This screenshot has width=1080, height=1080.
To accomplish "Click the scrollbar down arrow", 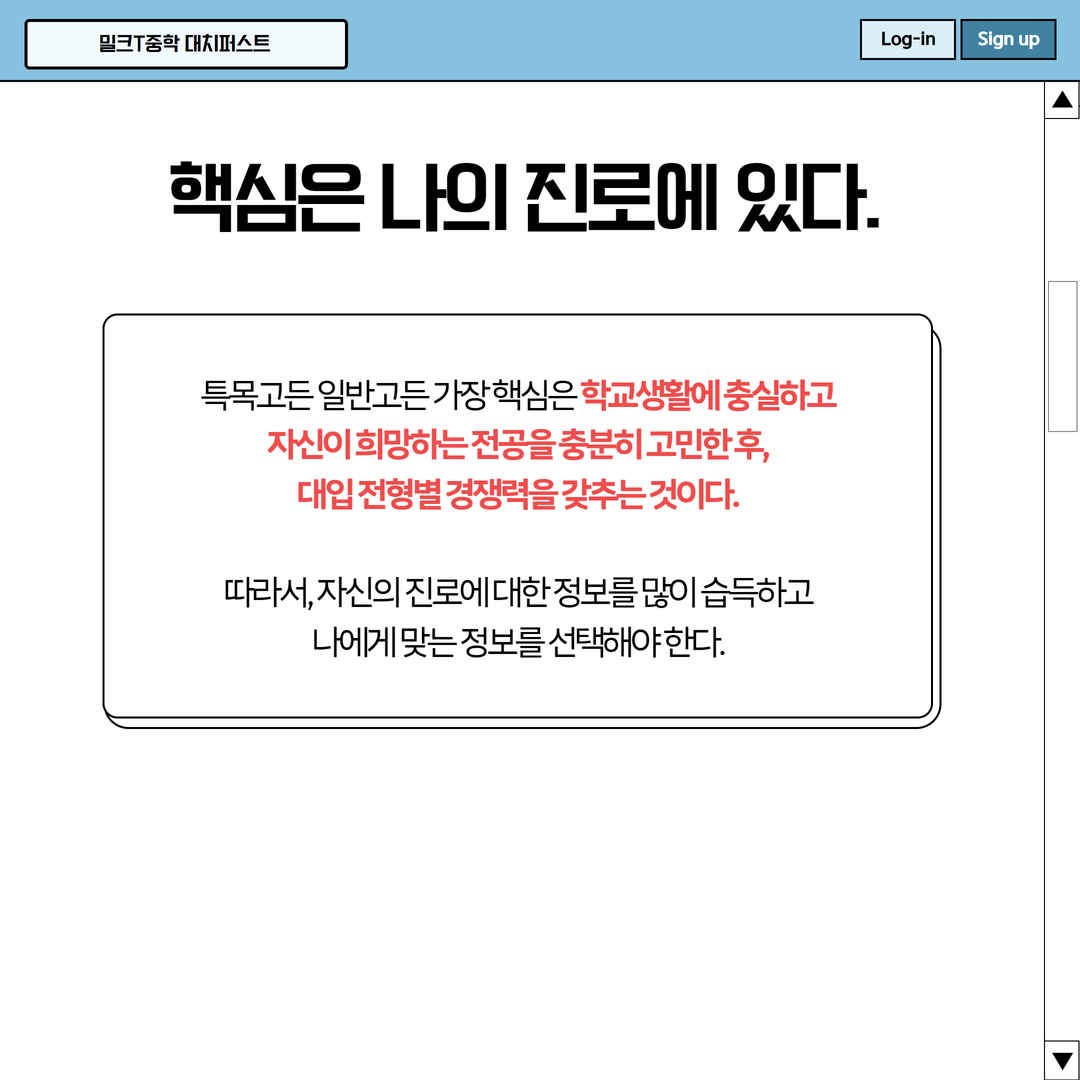I will tap(1062, 1060).
